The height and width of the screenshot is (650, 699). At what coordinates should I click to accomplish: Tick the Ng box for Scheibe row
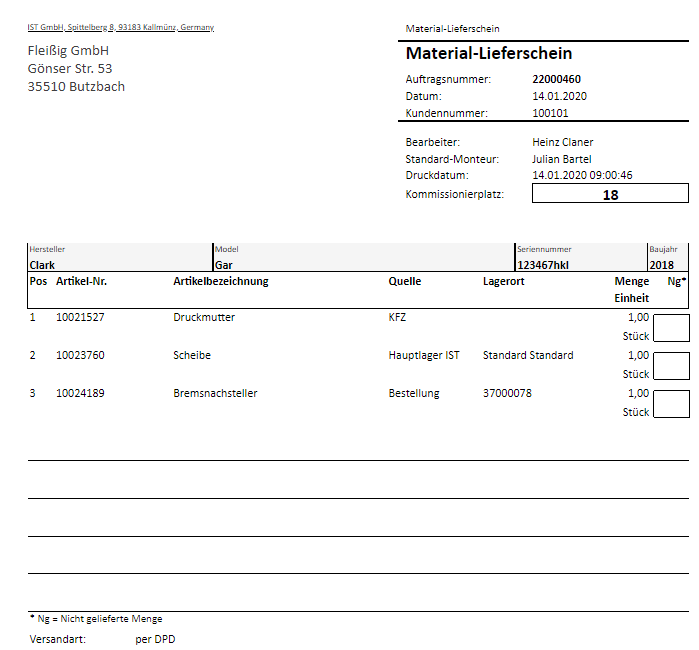[671, 365]
